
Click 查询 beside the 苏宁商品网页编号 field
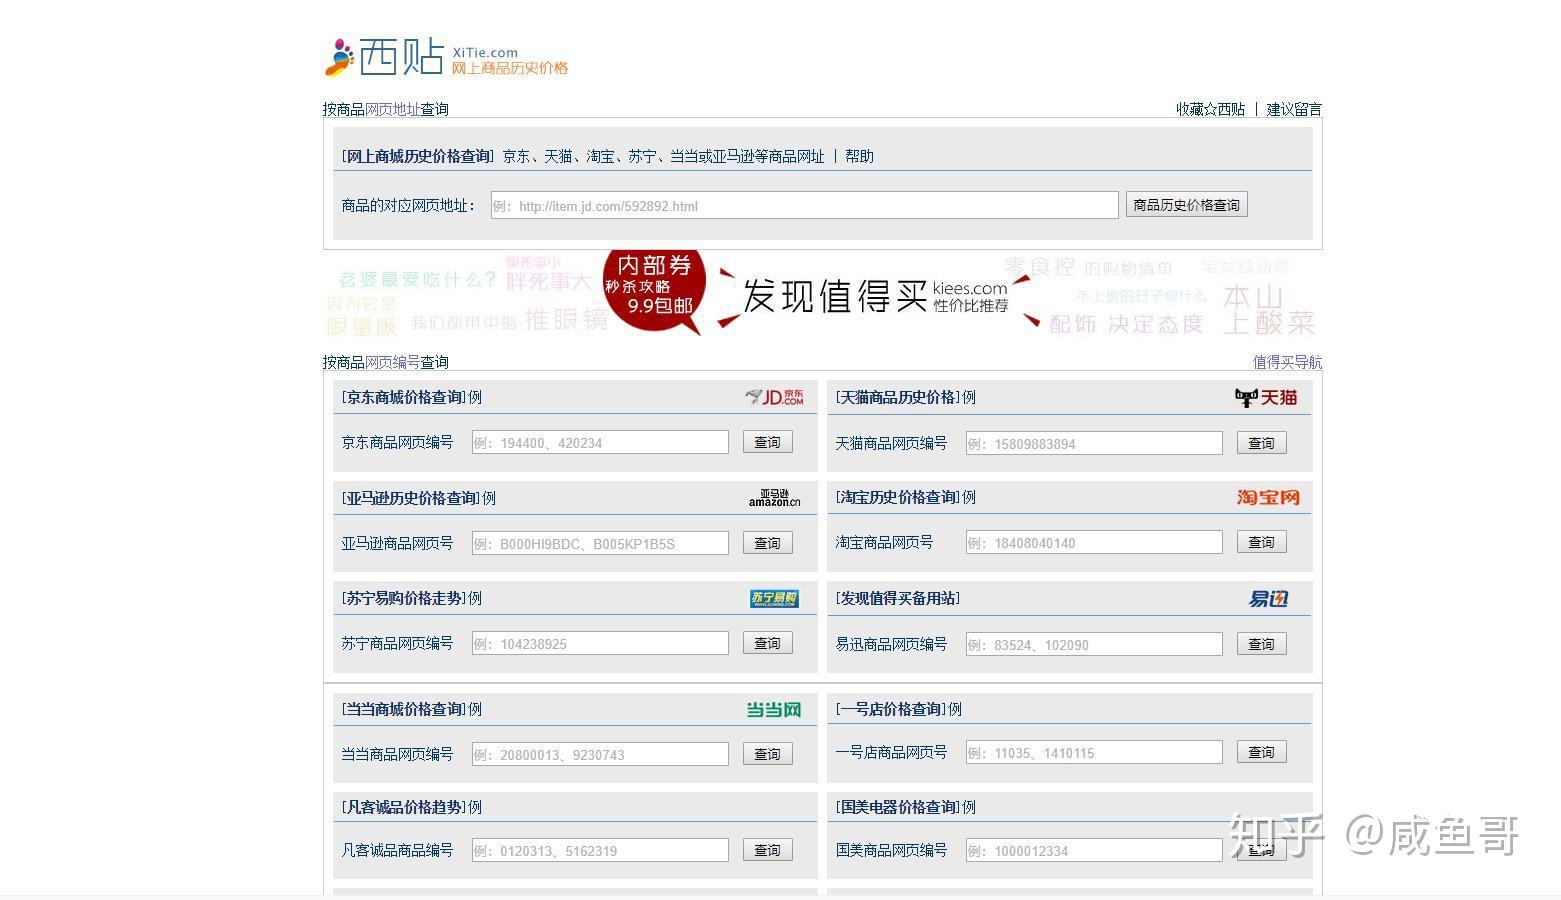[767, 643]
